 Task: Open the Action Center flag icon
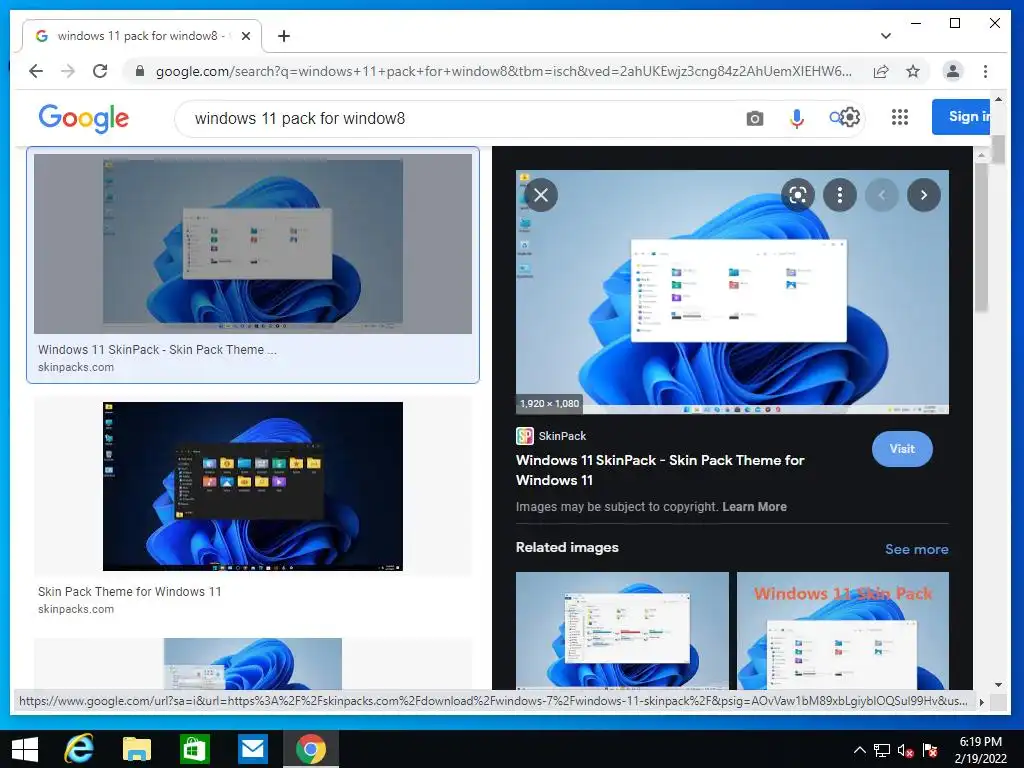click(930, 750)
